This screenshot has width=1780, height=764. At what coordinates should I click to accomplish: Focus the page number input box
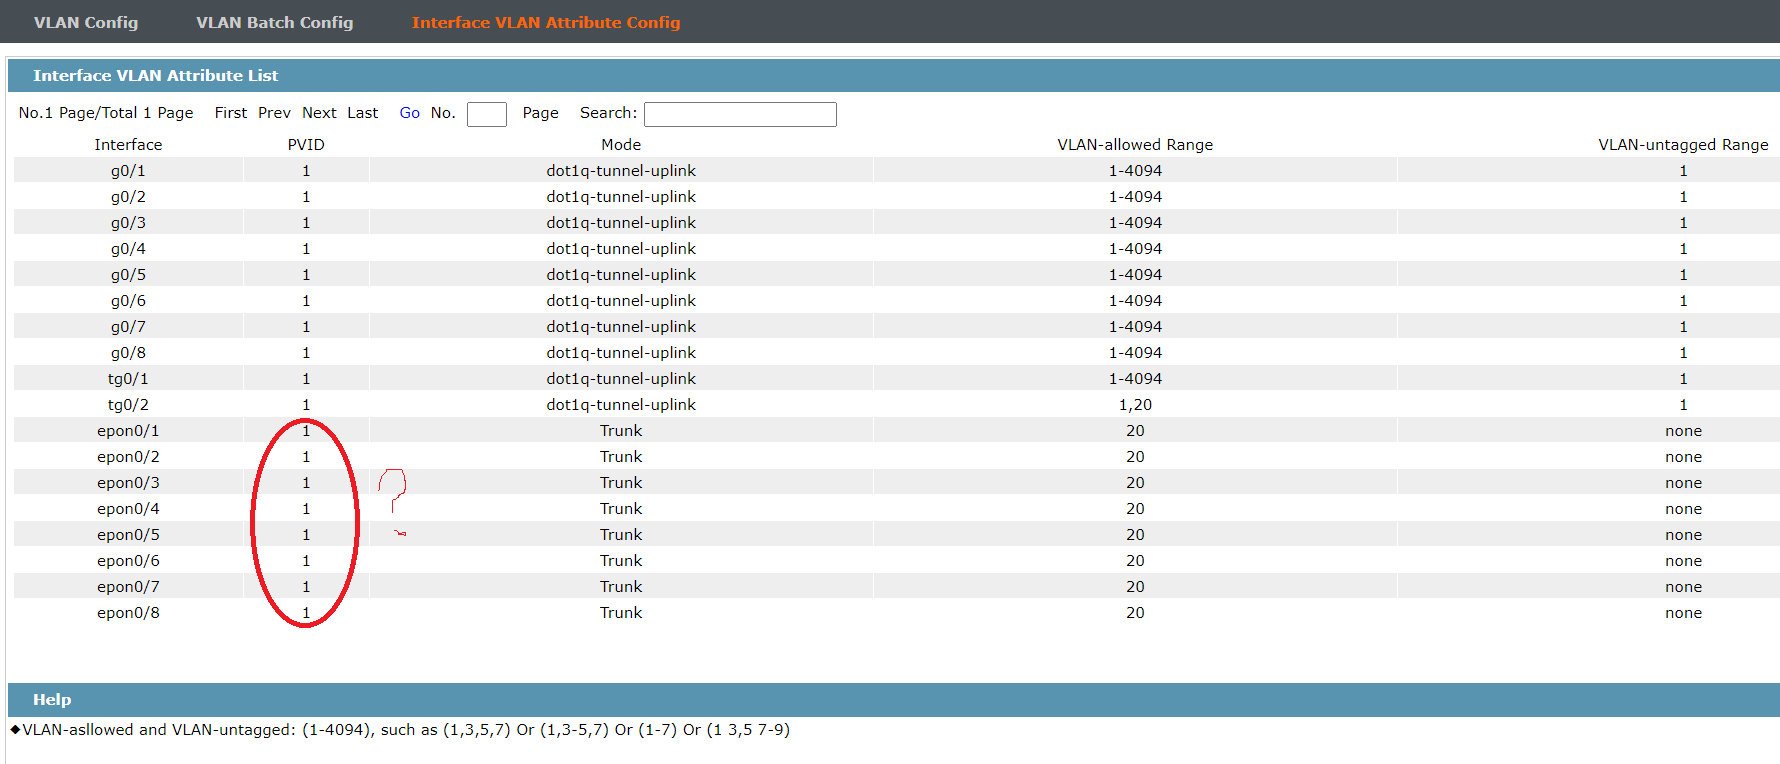(x=487, y=114)
